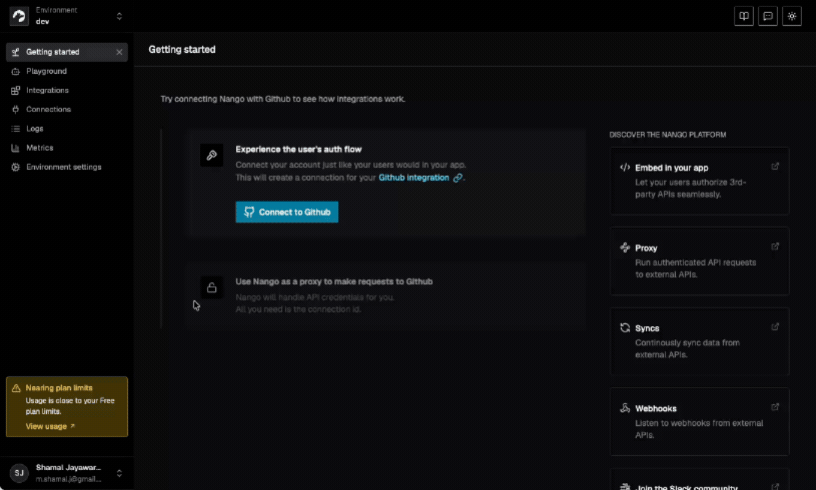Image resolution: width=816 pixels, height=490 pixels.
Task: View Metrics in the sidebar
Action: click(67, 148)
